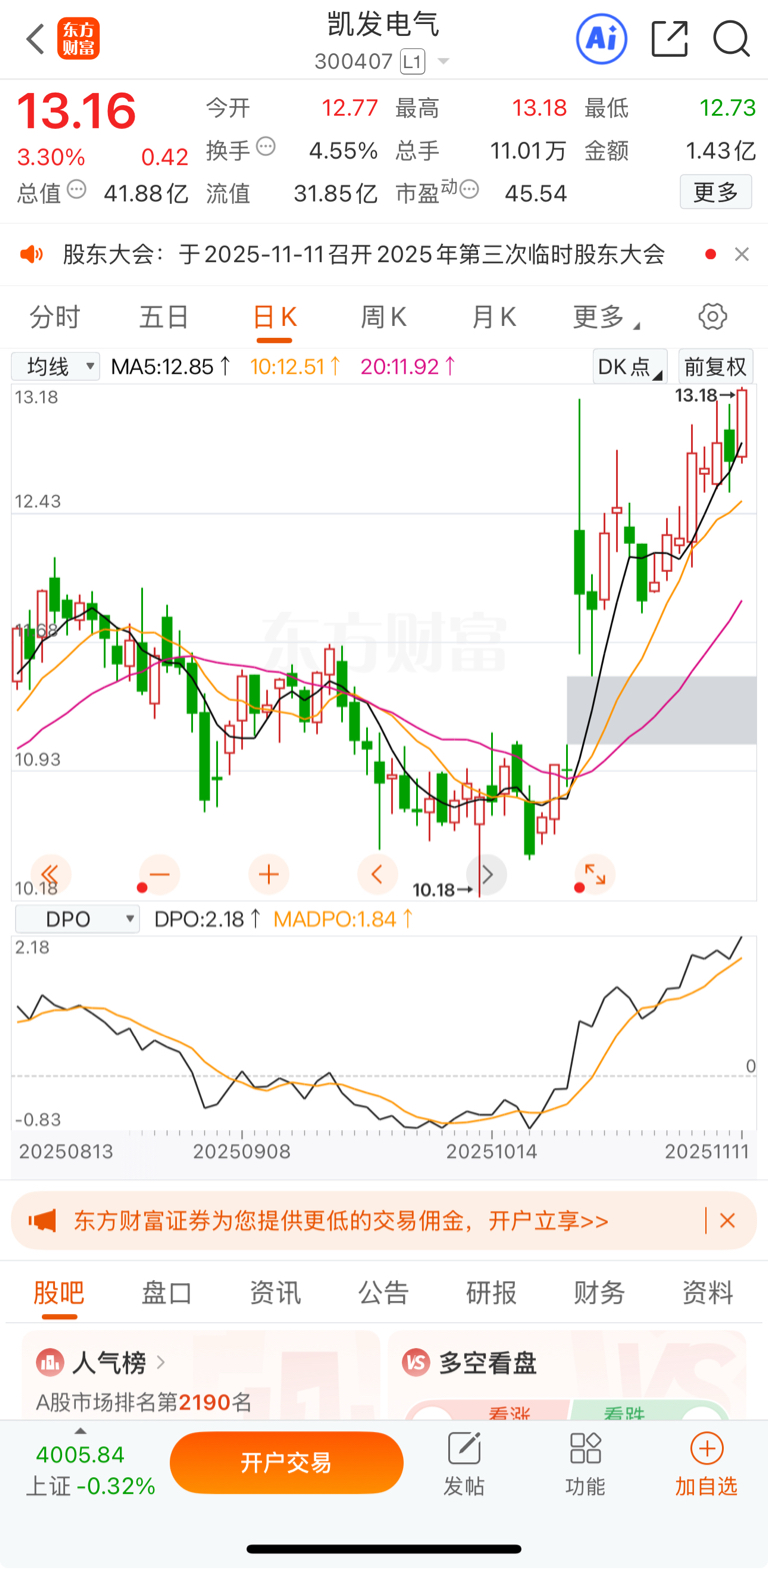Tap the 20251014 date label
768x1569 pixels.
[491, 1151]
